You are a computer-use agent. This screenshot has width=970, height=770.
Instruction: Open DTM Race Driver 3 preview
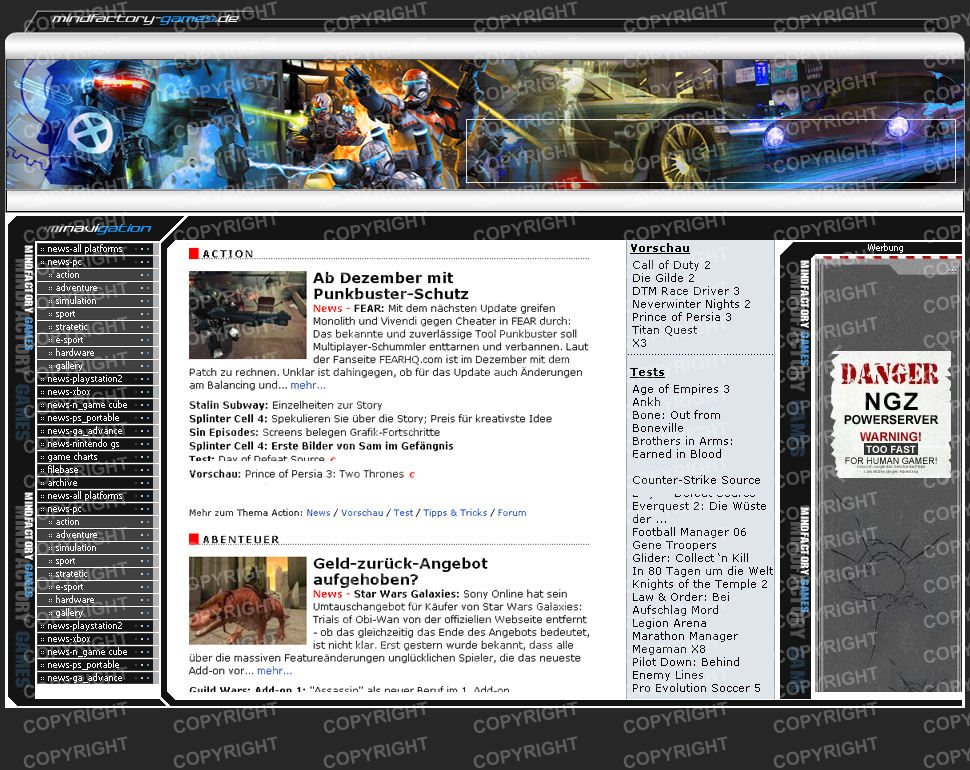pyautogui.click(x=685, y=291)
